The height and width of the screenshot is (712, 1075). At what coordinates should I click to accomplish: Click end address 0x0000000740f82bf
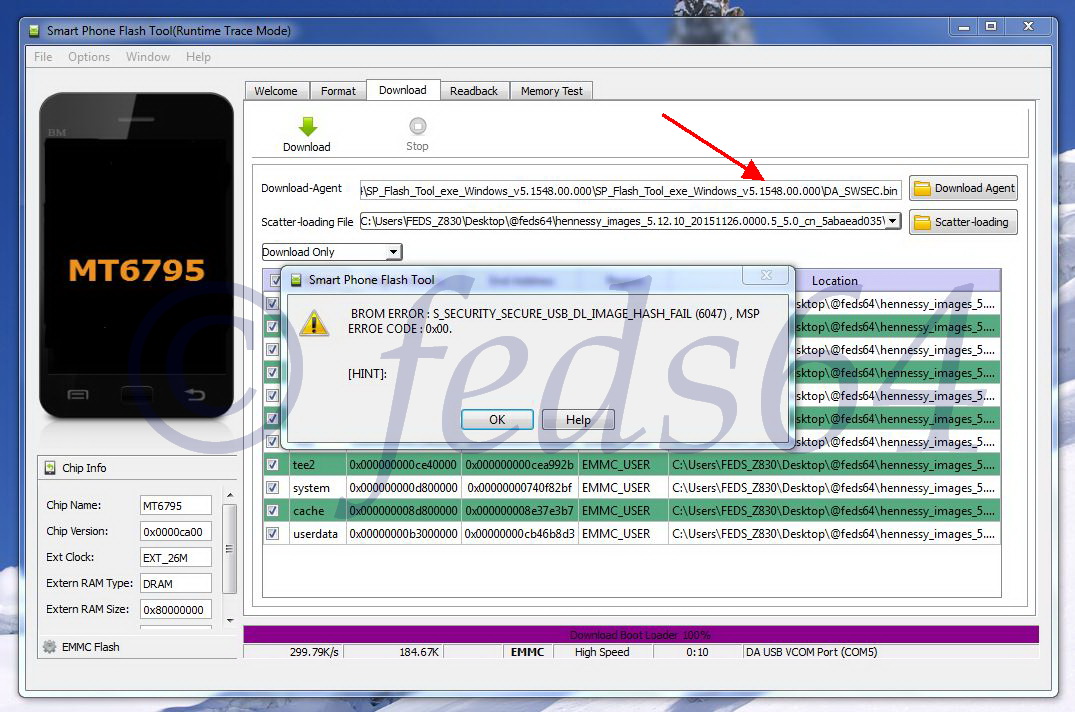pyautogui.click(x=520, y=488)
